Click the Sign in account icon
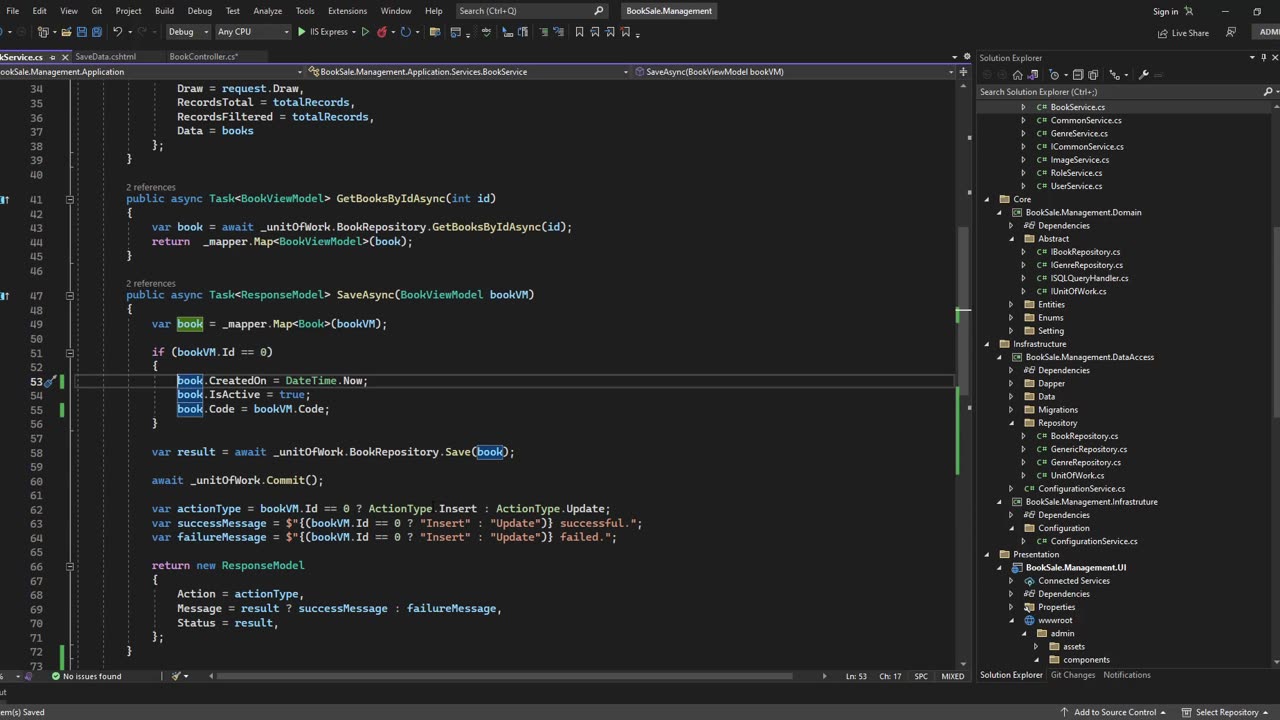Image resolution: width=1280 pixels, height=720 pixels. 1189,11
